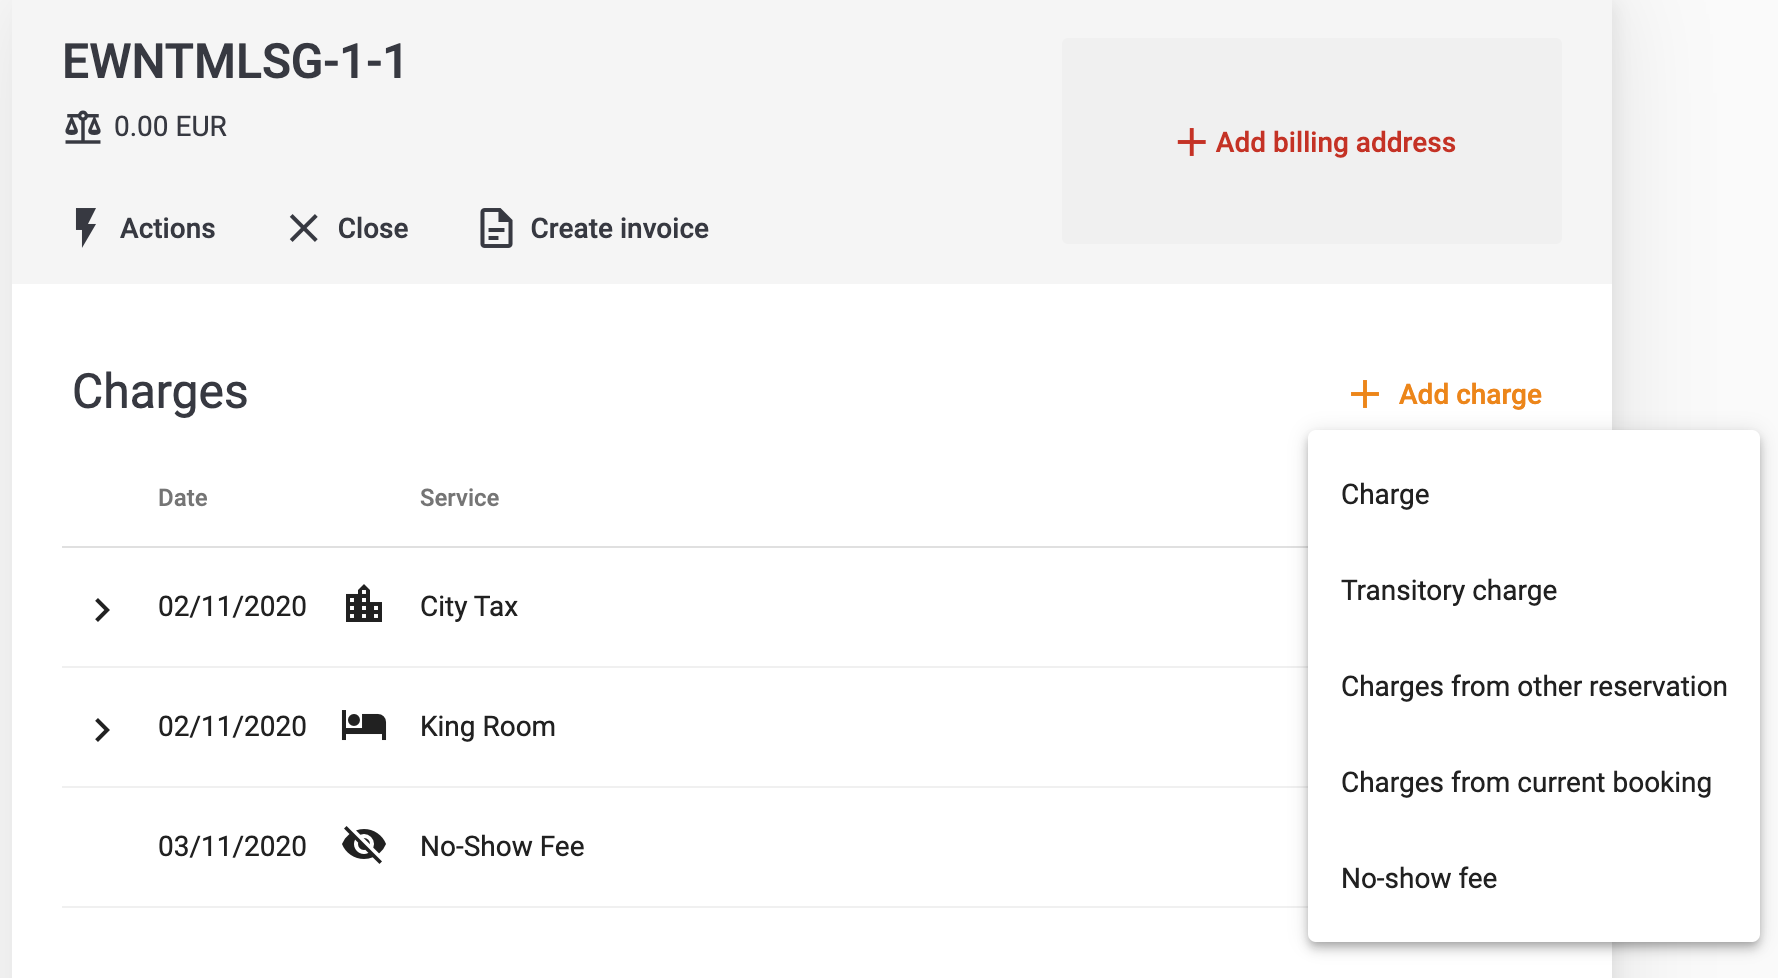This screenshot has width=1778, height=978.
Task: Click the Create invoice button
Action: (x=594, y=228)
